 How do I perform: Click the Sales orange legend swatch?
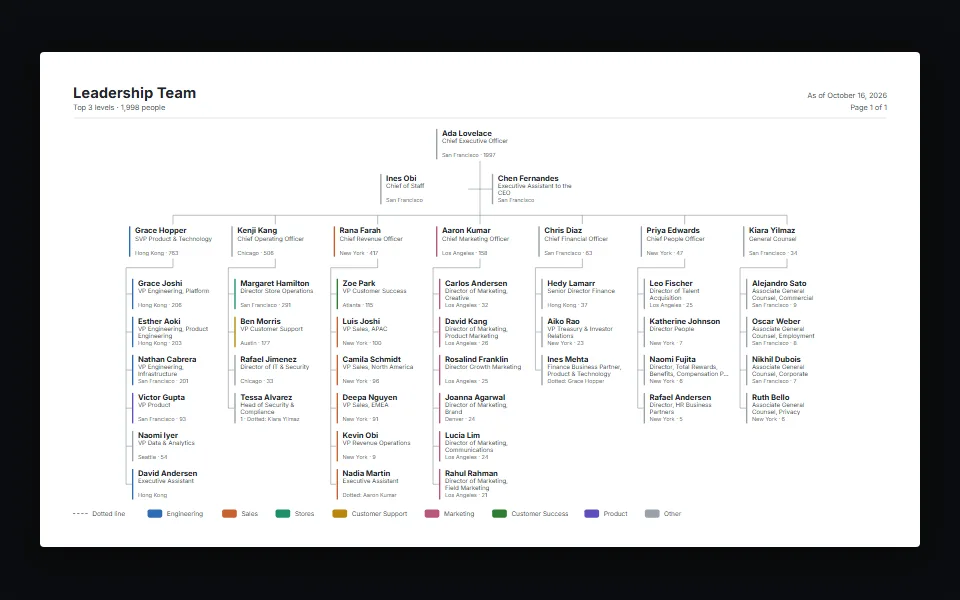(230, 514)
